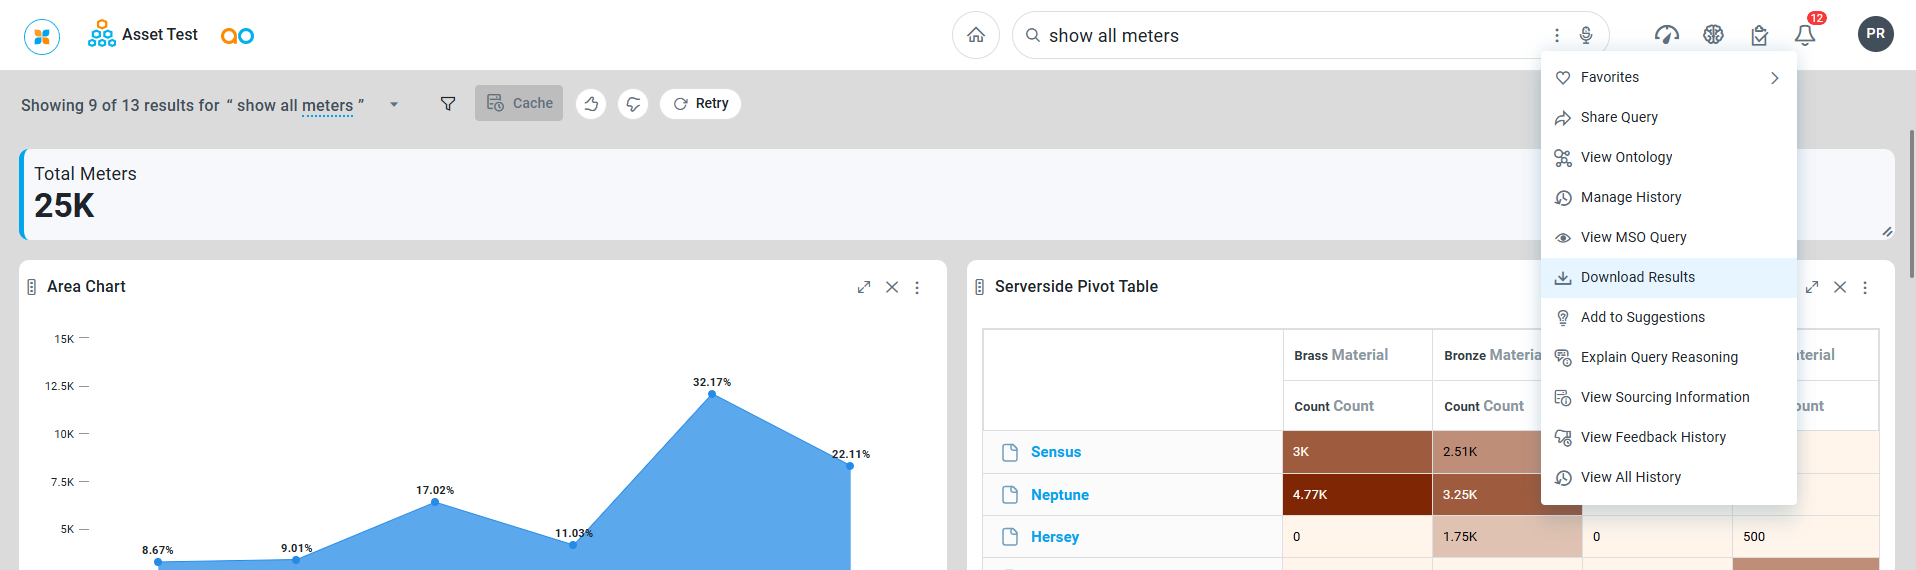Click the Sensus Brass 3K heatmap cell
The height and width of the screenshot is (570, 1916).
click(x=1356, y=452)
